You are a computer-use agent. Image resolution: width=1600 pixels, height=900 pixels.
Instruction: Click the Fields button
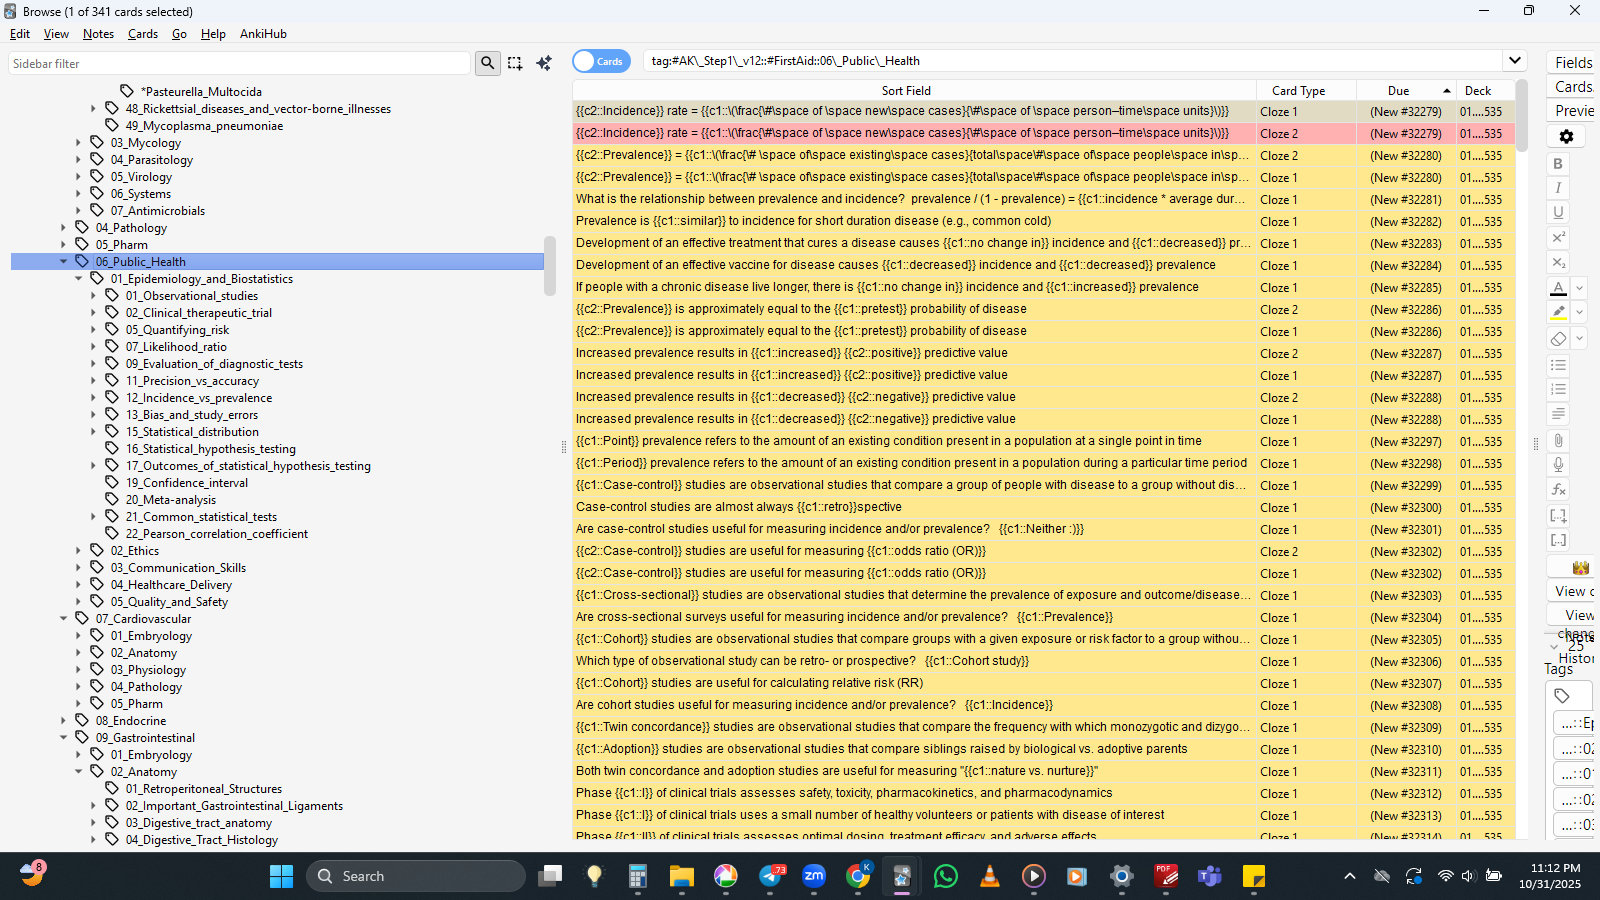1573,62
